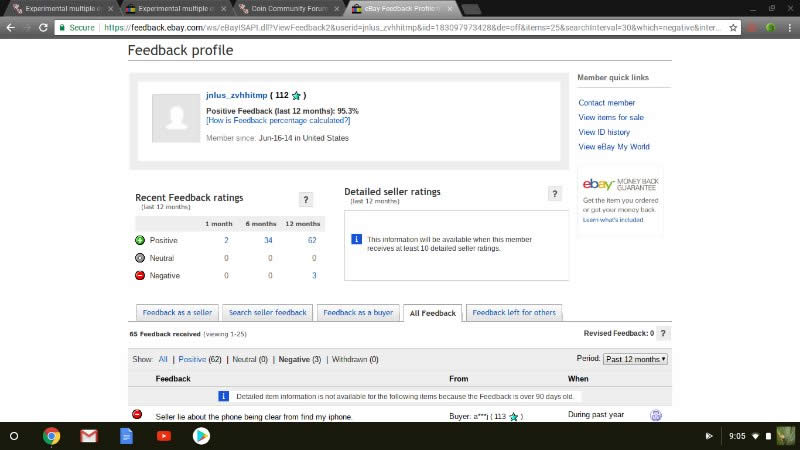The image size is (800, 450).
Task: Click the Negative (3) filter
Action: (299, 360)
